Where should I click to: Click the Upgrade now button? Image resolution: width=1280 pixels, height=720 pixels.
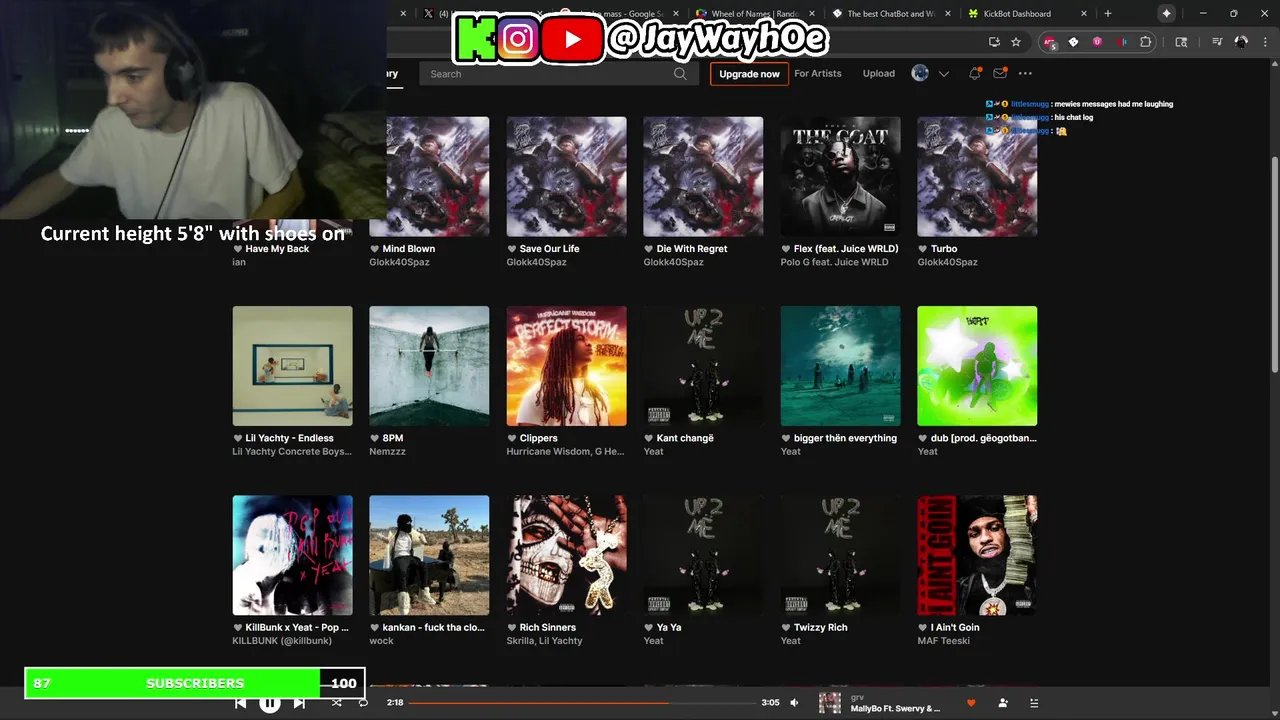tap(749, 74)
